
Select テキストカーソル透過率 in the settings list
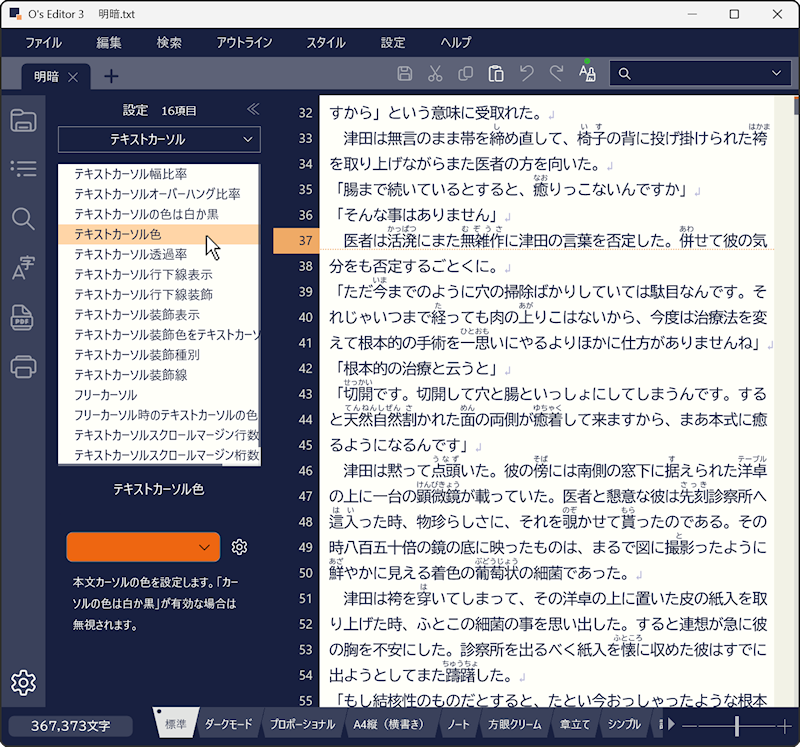129,254
